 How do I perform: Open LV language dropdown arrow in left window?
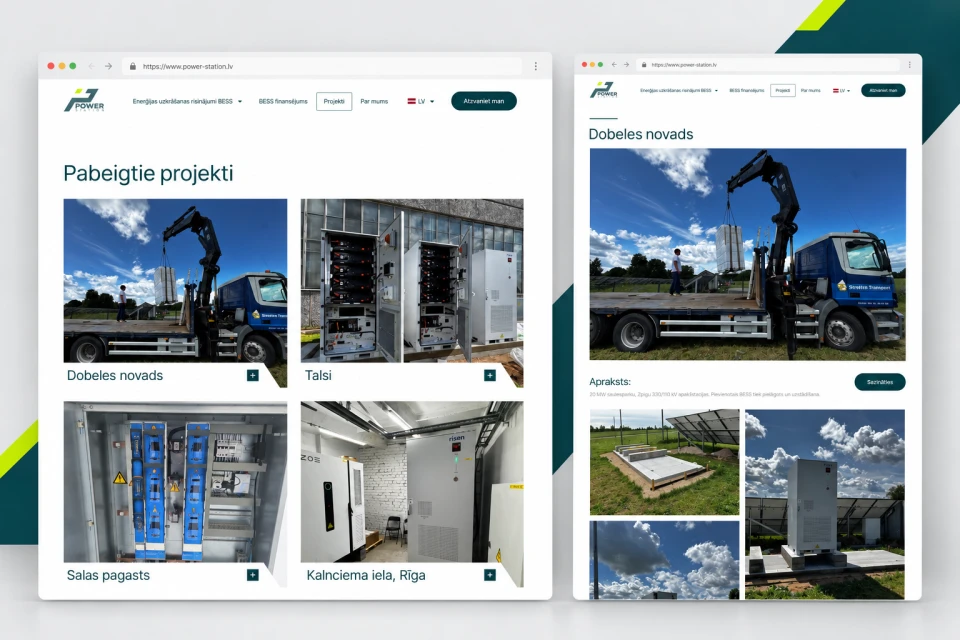(432, 102)
